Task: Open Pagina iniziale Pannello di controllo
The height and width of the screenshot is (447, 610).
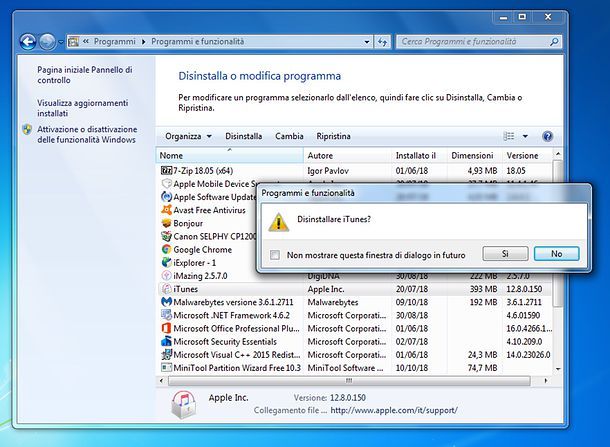Action: pyautogui.click(x=84, y=75)
